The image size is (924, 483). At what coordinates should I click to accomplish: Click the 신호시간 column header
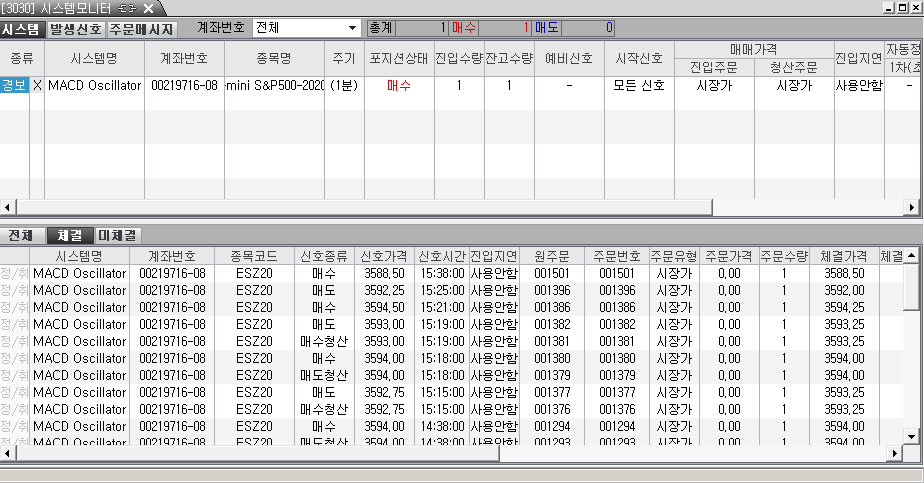pyautogui.click(x=441, y=256)
